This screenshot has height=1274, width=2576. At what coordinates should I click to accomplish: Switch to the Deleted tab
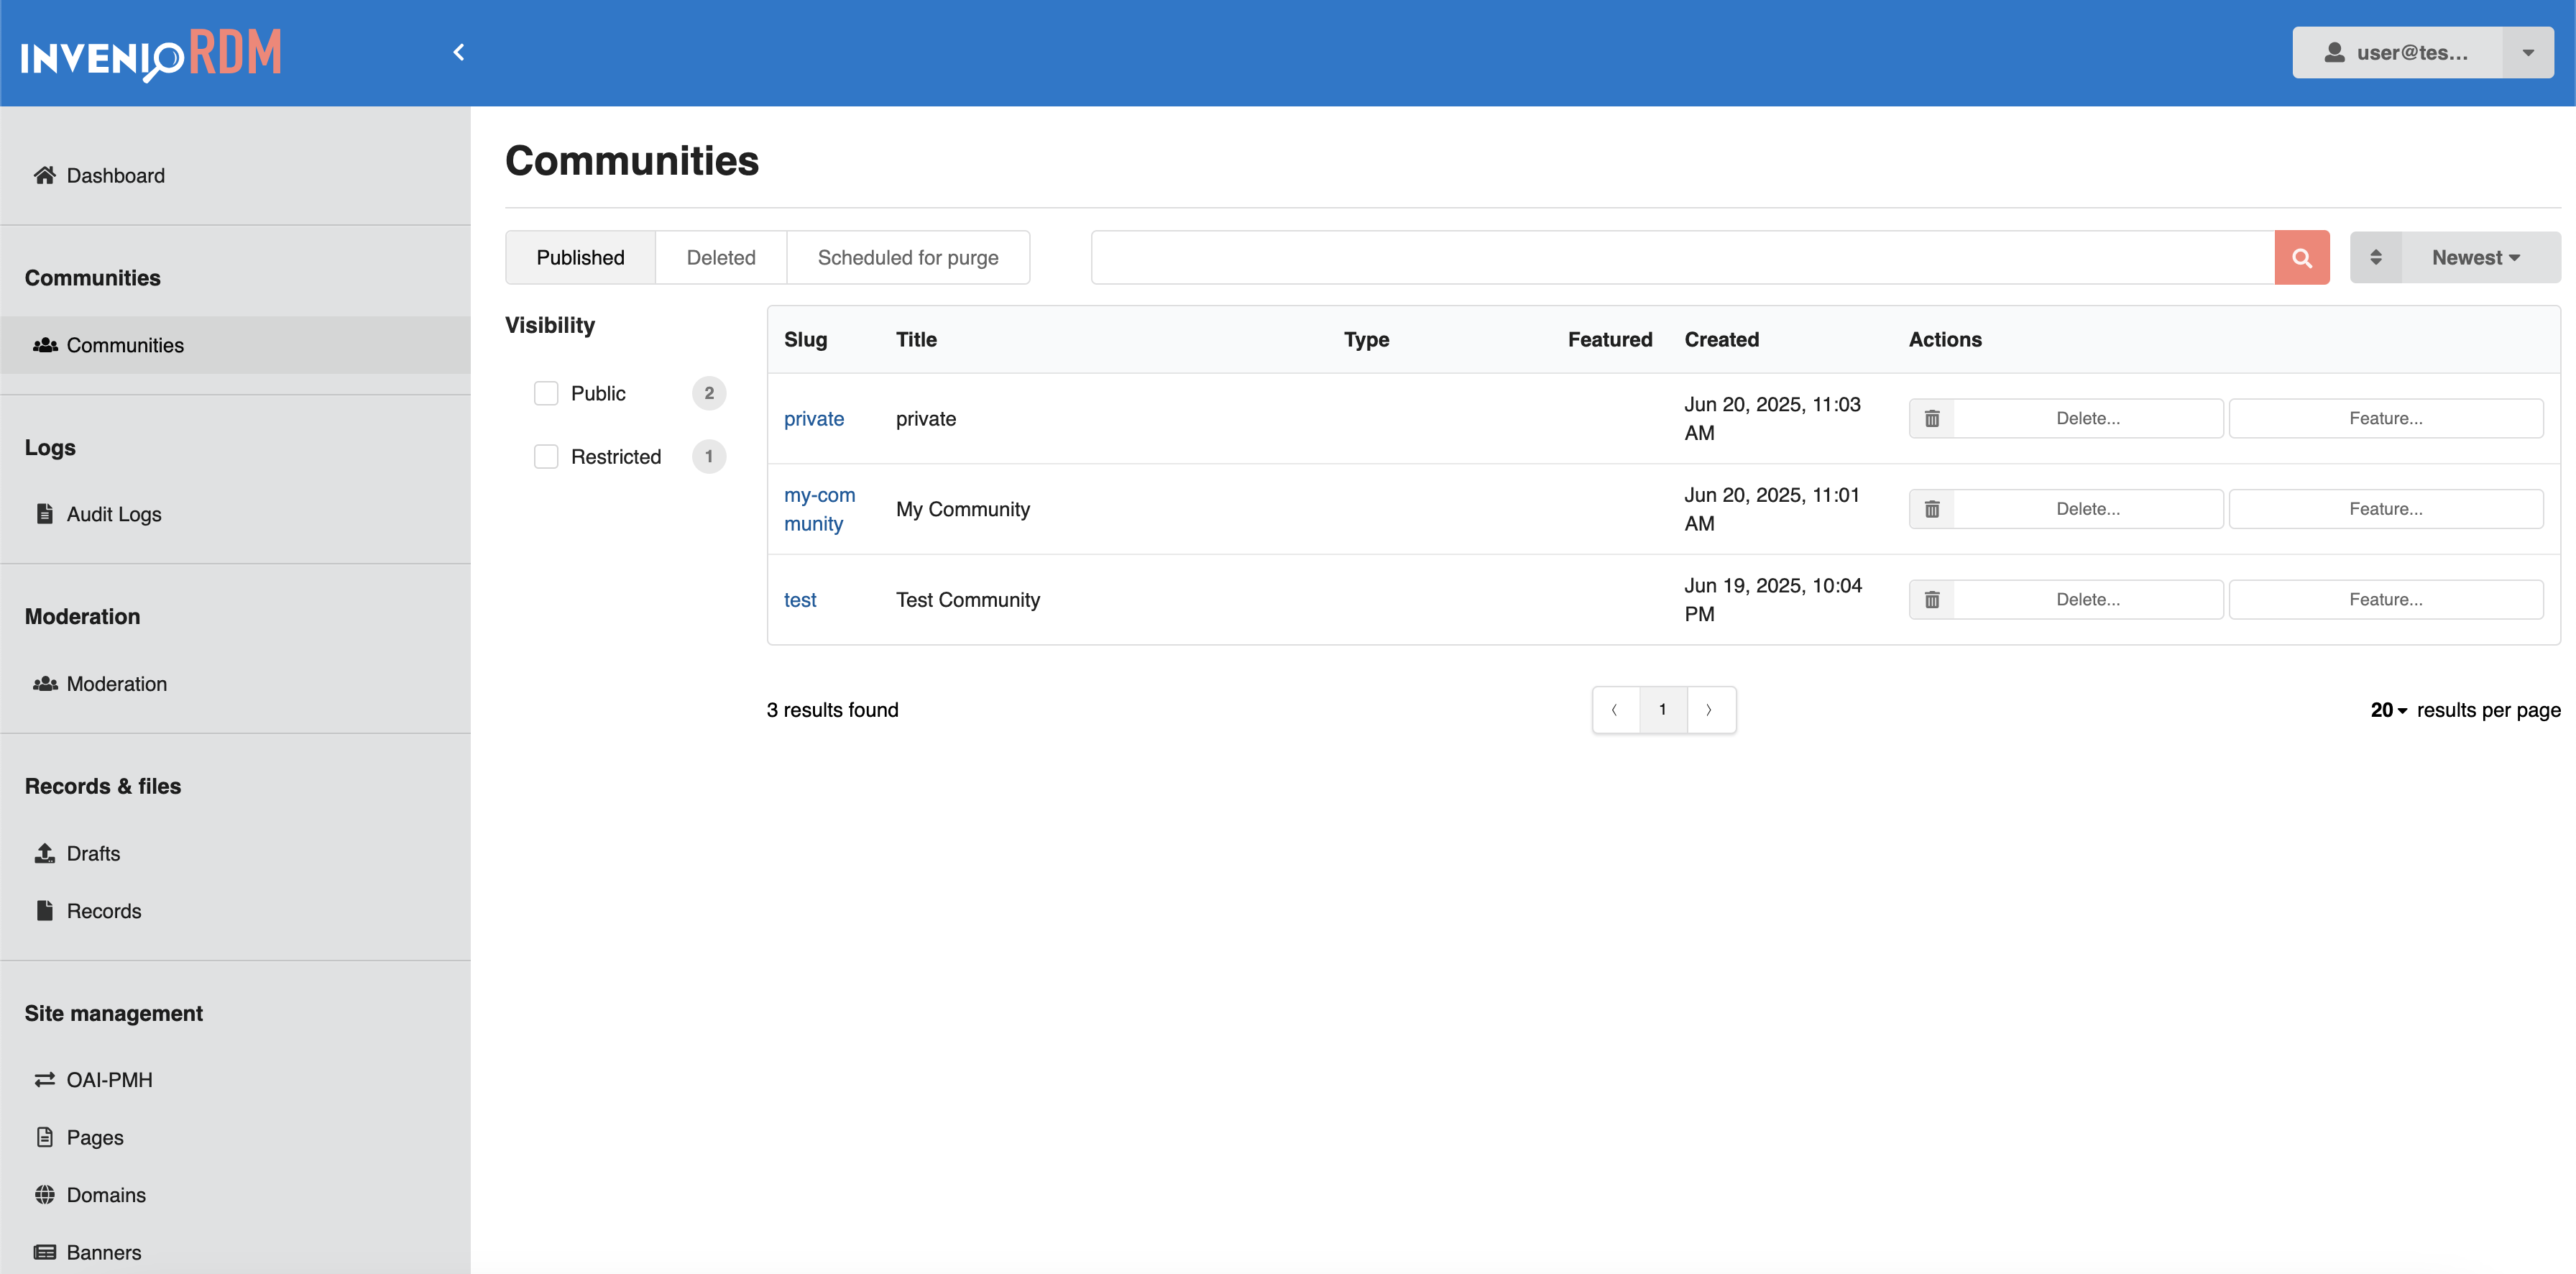coord(721,258)
